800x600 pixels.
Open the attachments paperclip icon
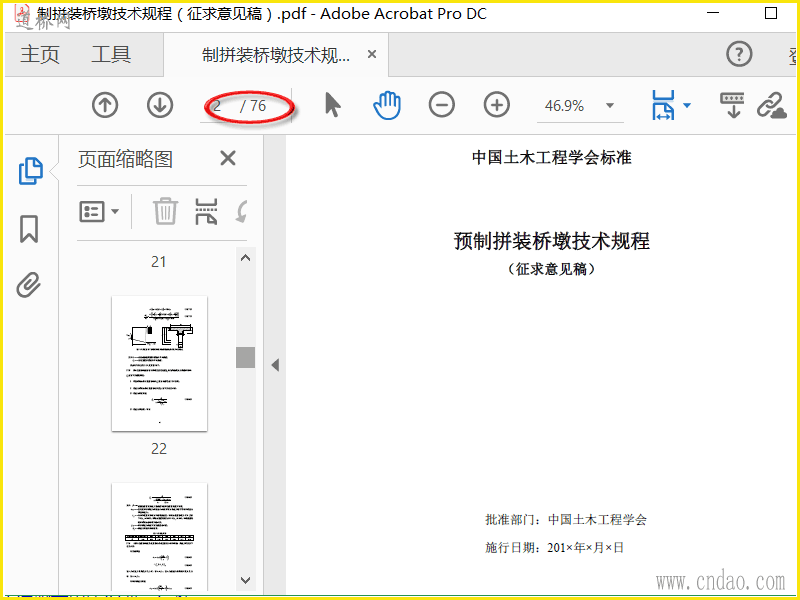click(29, 285)
